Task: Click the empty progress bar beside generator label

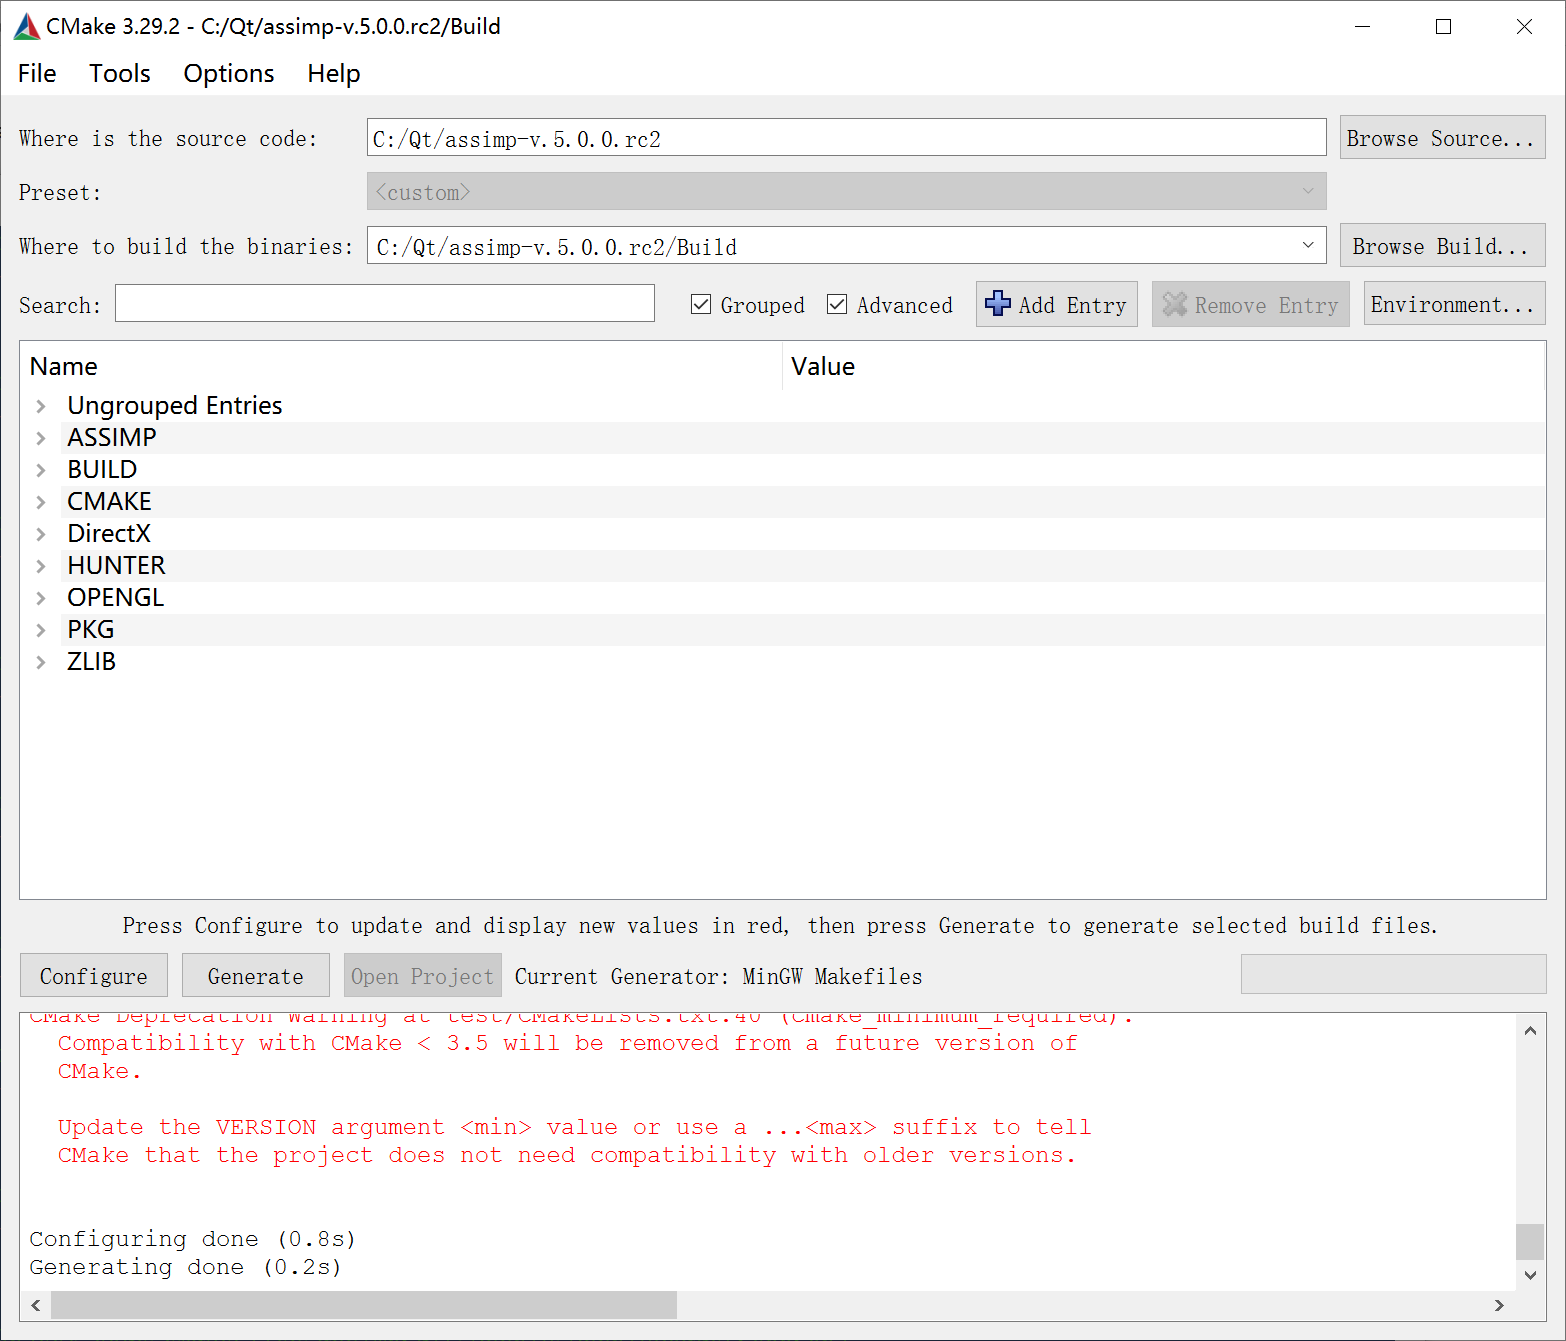Action: point(1393,974)
